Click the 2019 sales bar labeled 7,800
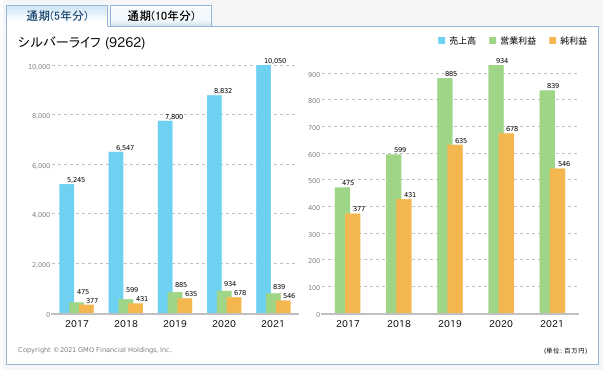603x370 pixels. [165, 217]
